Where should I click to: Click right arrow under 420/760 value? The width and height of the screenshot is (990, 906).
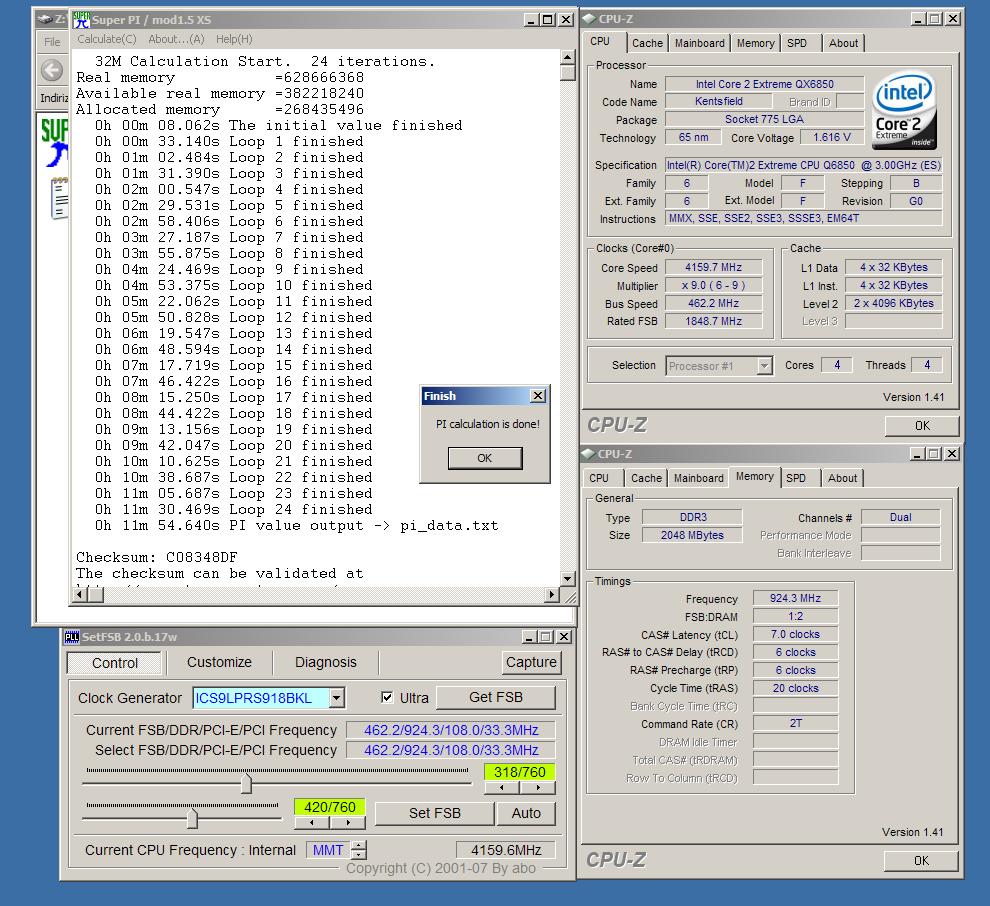point(348,823)
